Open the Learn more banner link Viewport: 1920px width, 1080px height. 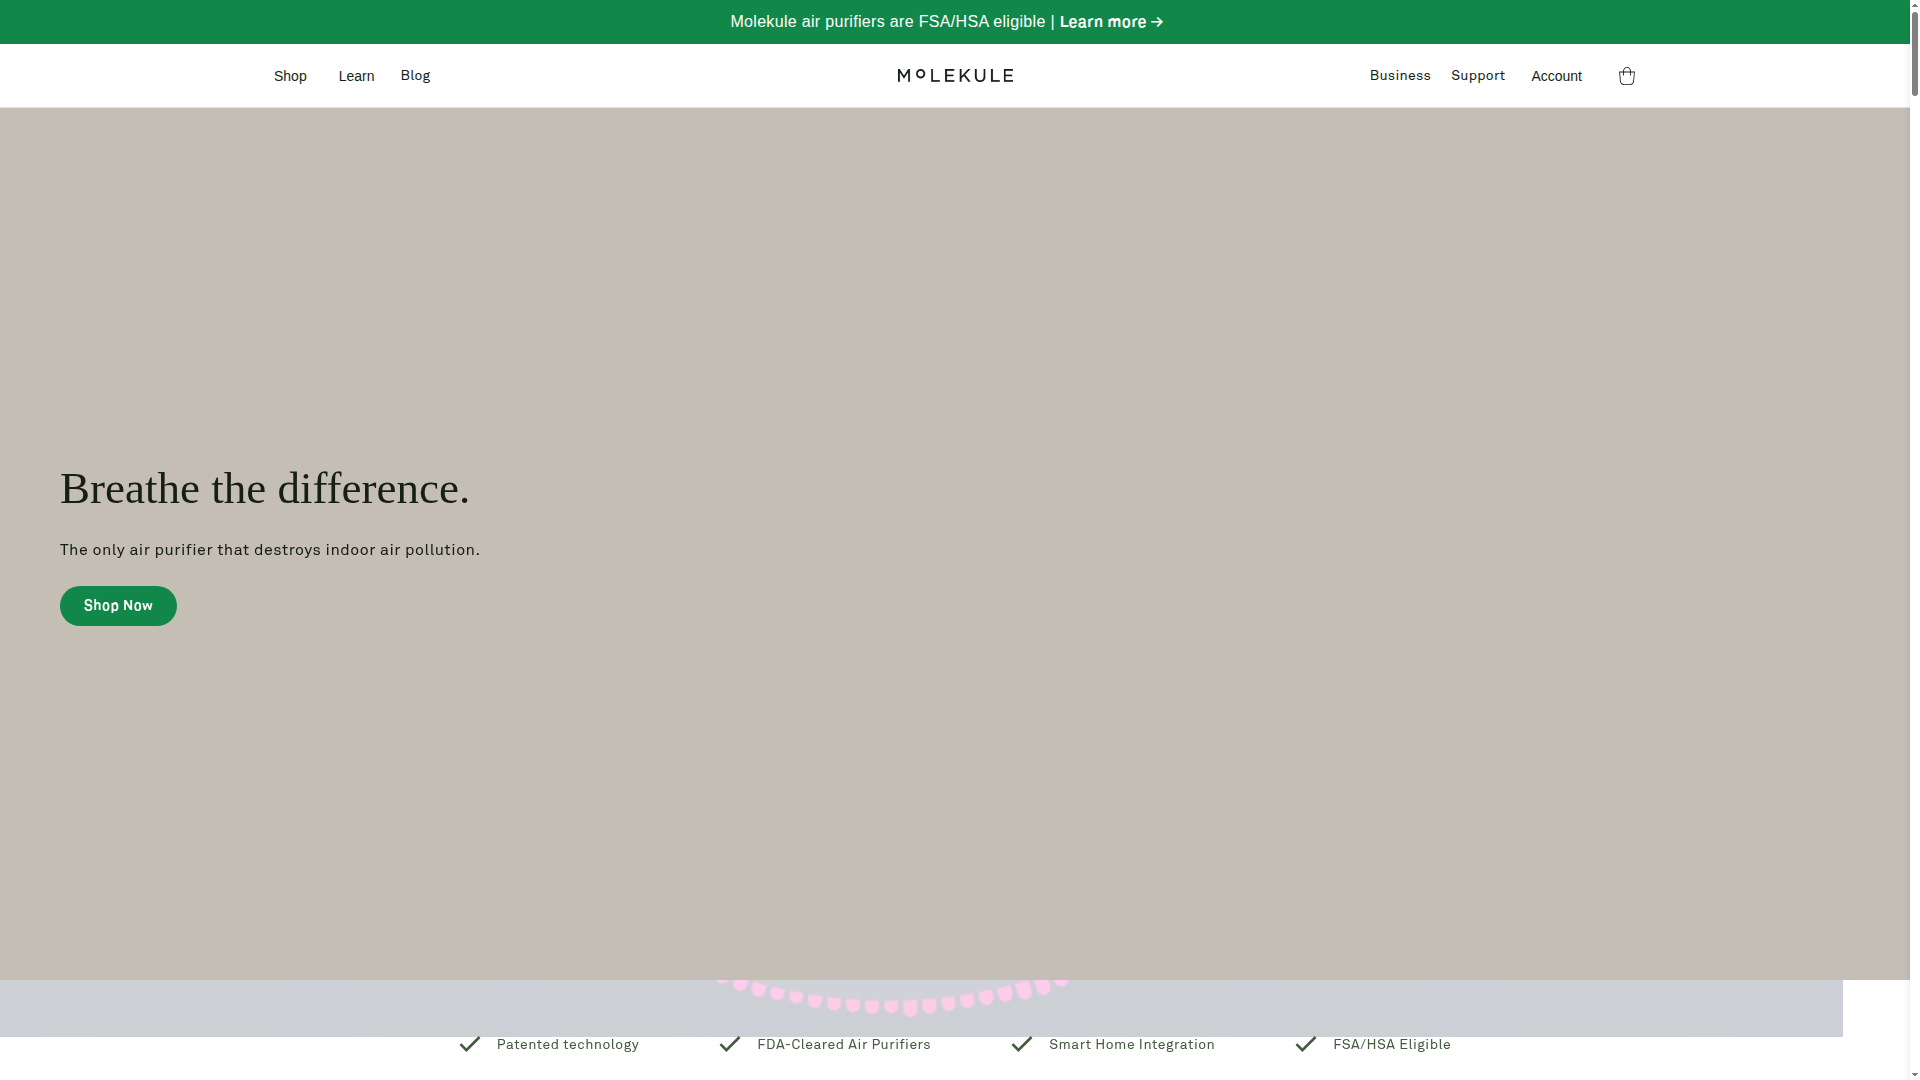[1105, 21]
